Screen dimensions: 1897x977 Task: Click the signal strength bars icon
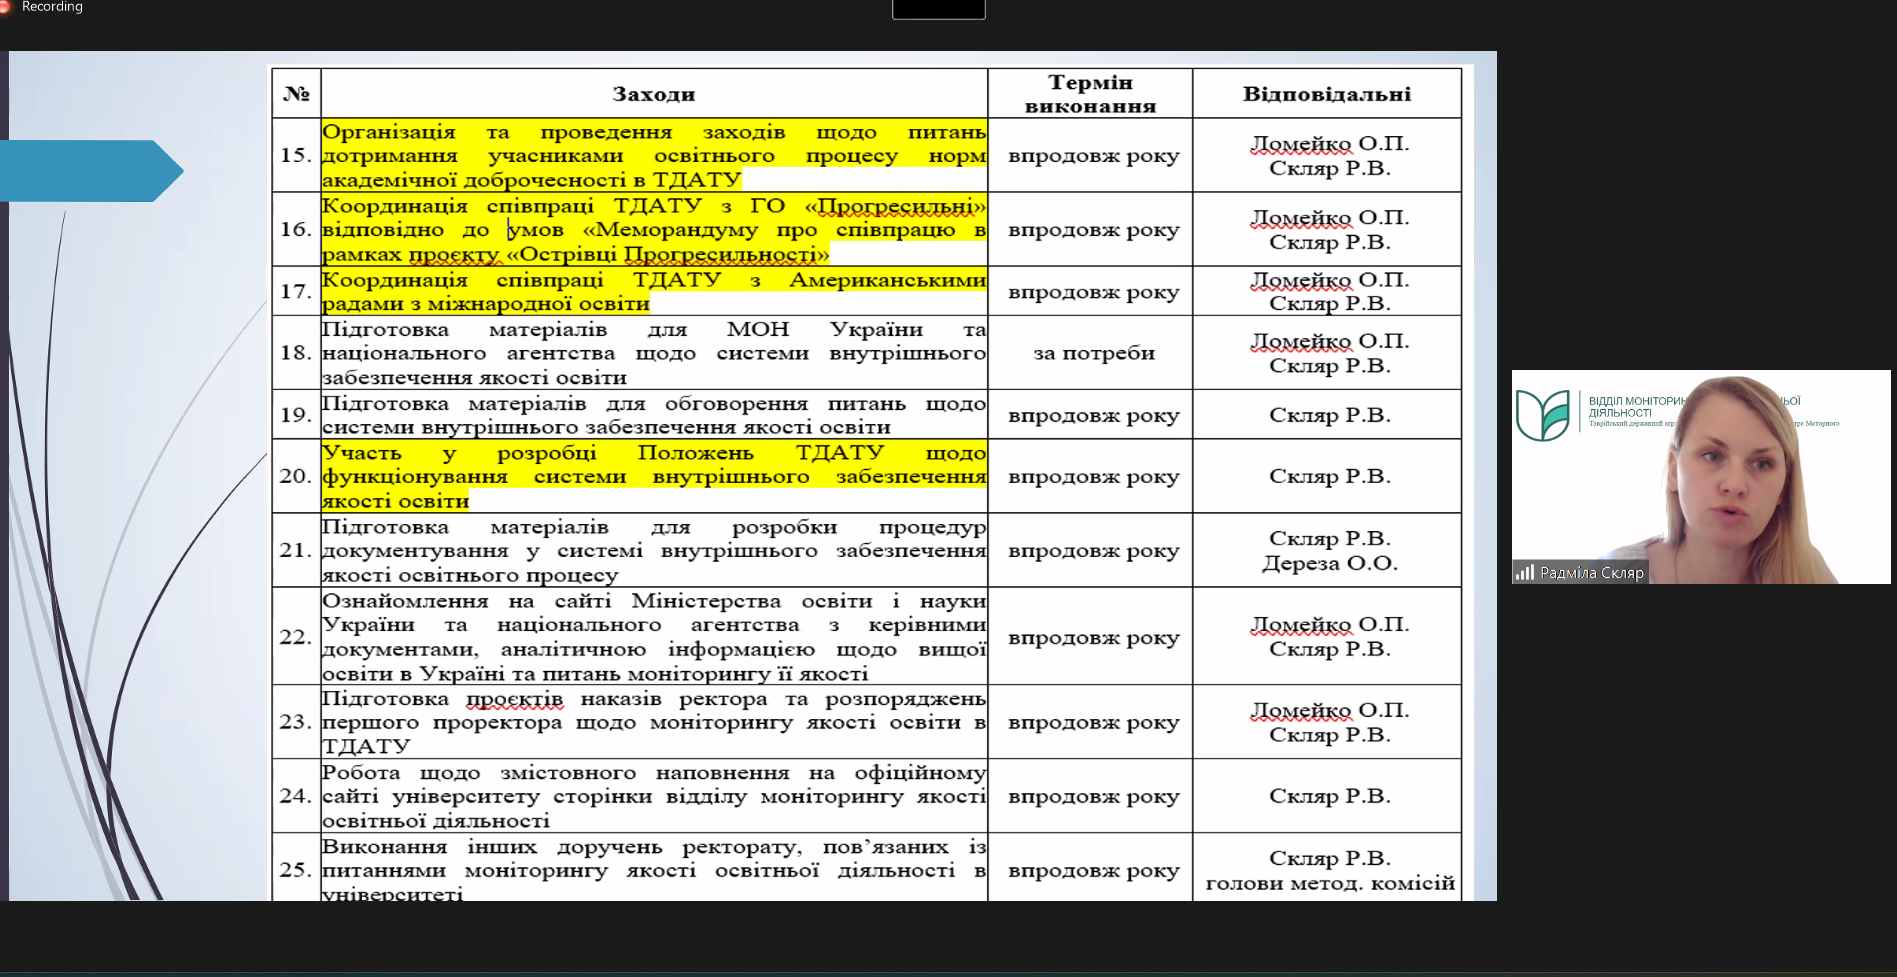[x=1524, y=572]
